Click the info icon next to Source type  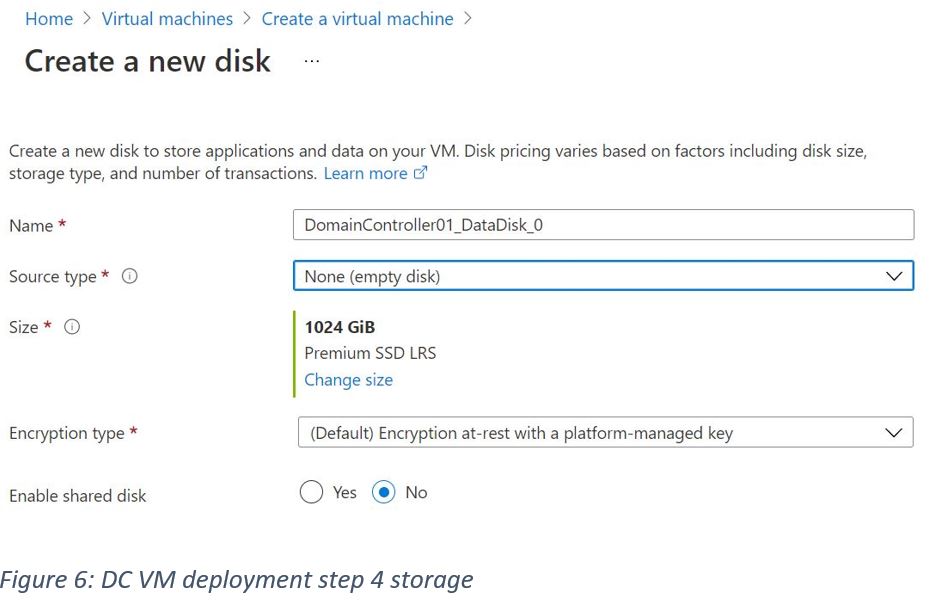[129, 276]
